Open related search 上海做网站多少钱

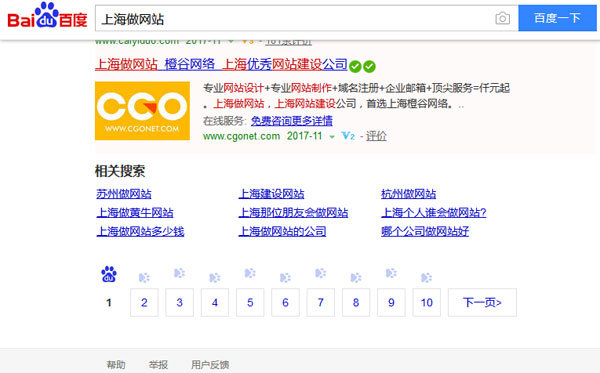[140, 231]
